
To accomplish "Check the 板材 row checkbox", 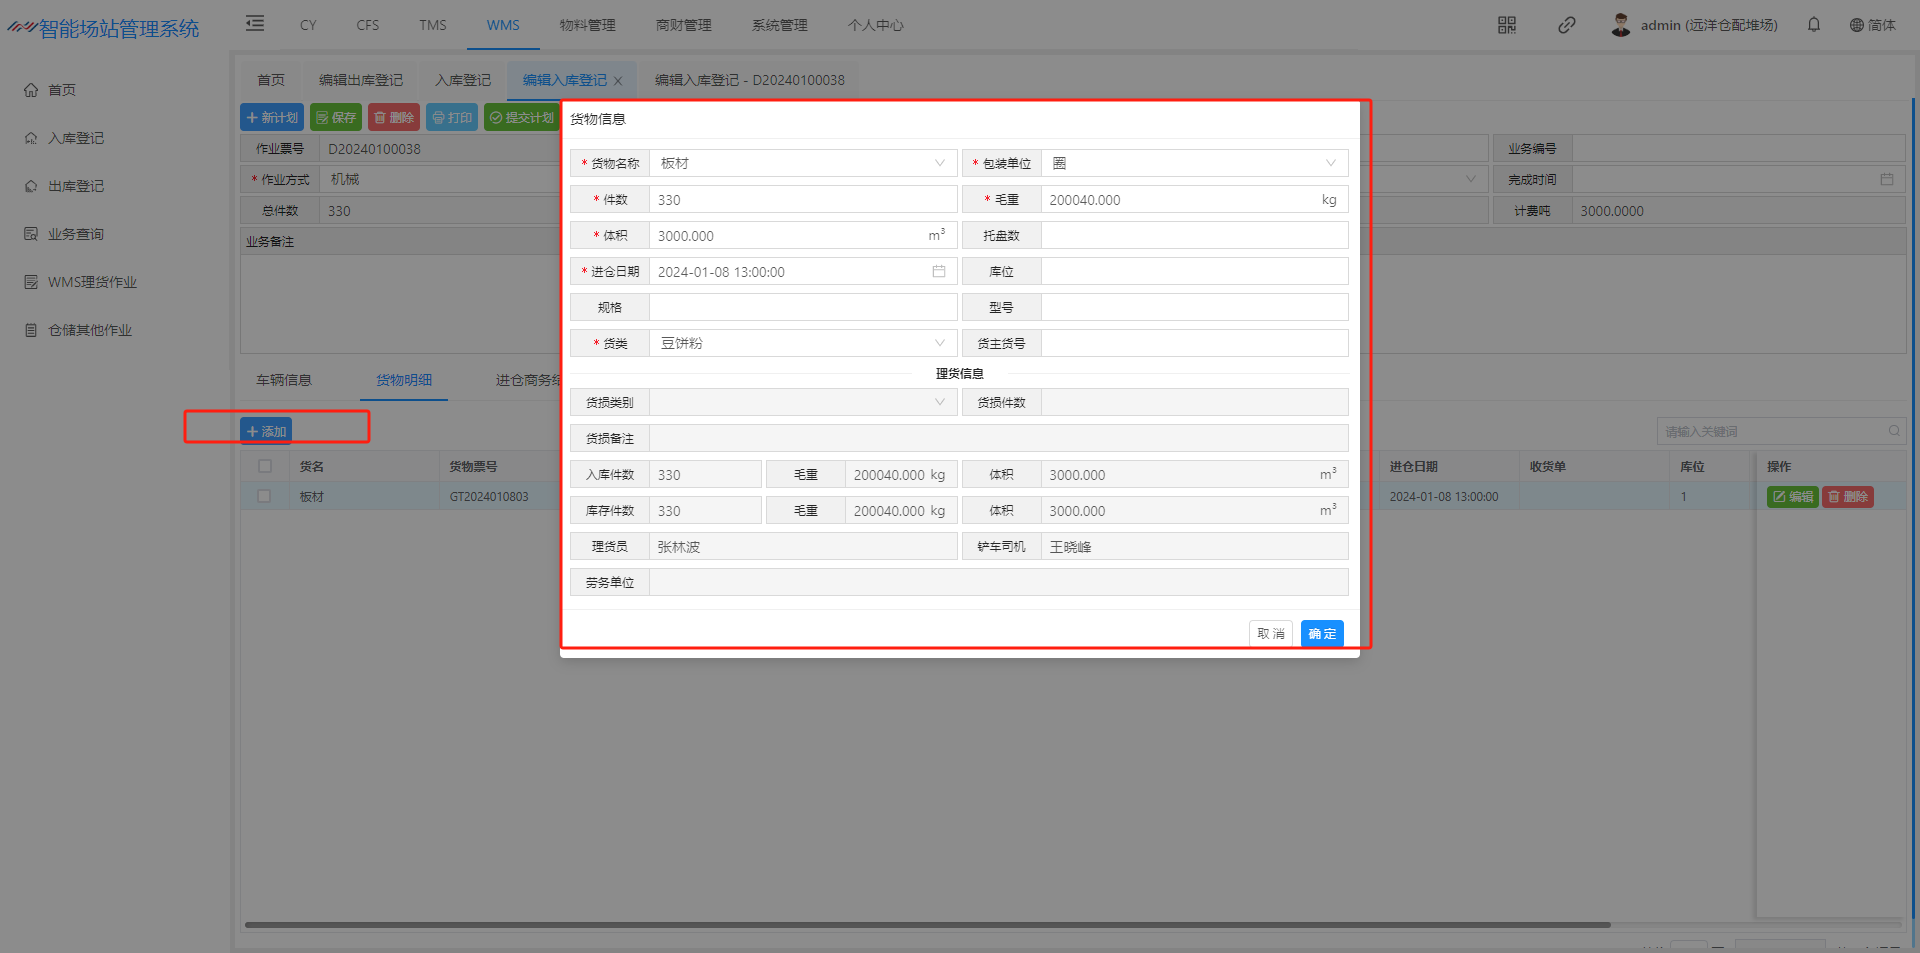I will pyautogui.click(x=265, y=496).
